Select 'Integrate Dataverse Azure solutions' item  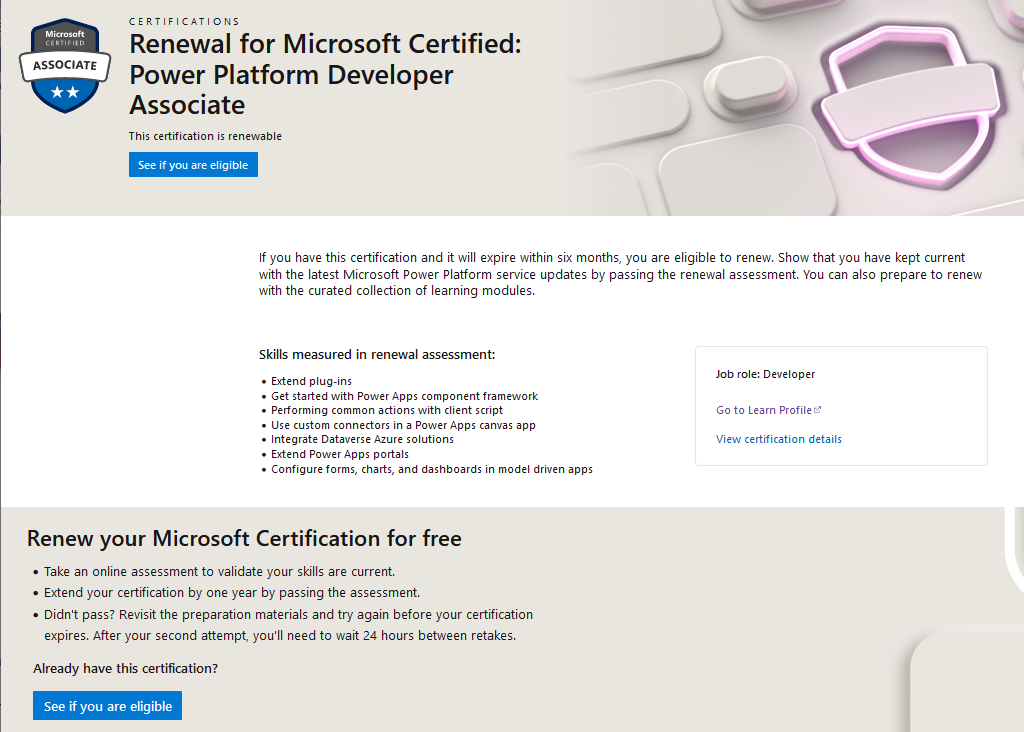tap(362, 439)
